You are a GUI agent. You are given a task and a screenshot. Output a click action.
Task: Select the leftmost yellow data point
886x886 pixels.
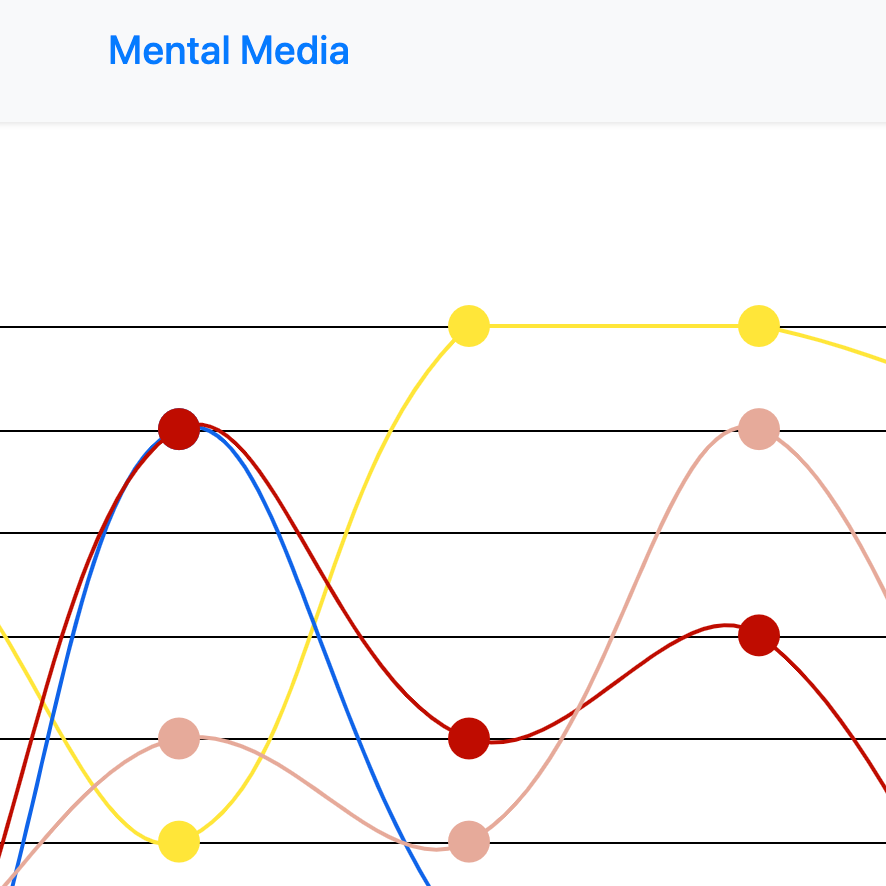[179, 841]
